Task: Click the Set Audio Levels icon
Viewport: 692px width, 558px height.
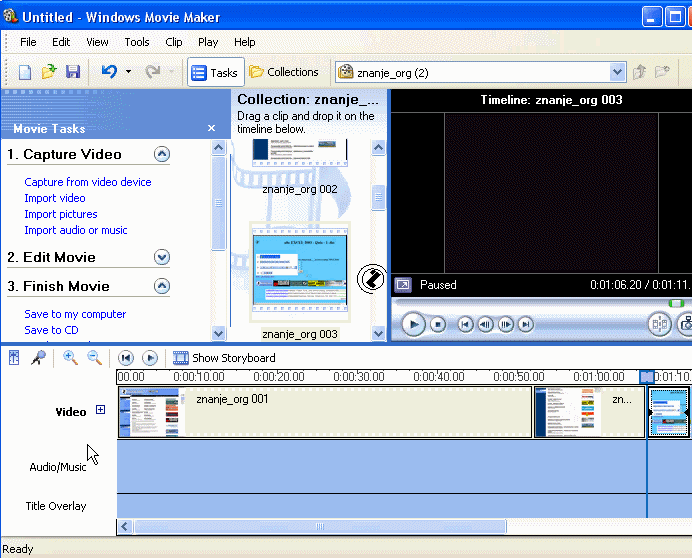Action: [x=14, y=358]
